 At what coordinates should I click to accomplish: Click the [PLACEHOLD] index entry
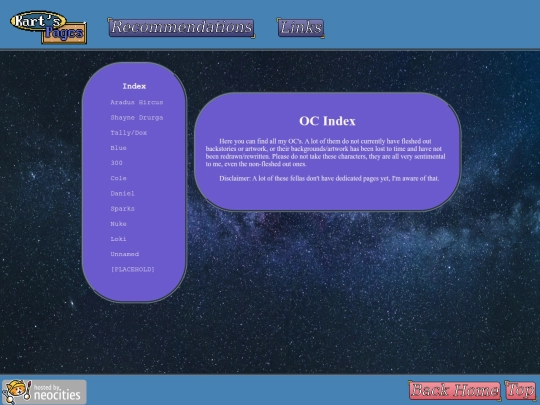pos(133,269)
